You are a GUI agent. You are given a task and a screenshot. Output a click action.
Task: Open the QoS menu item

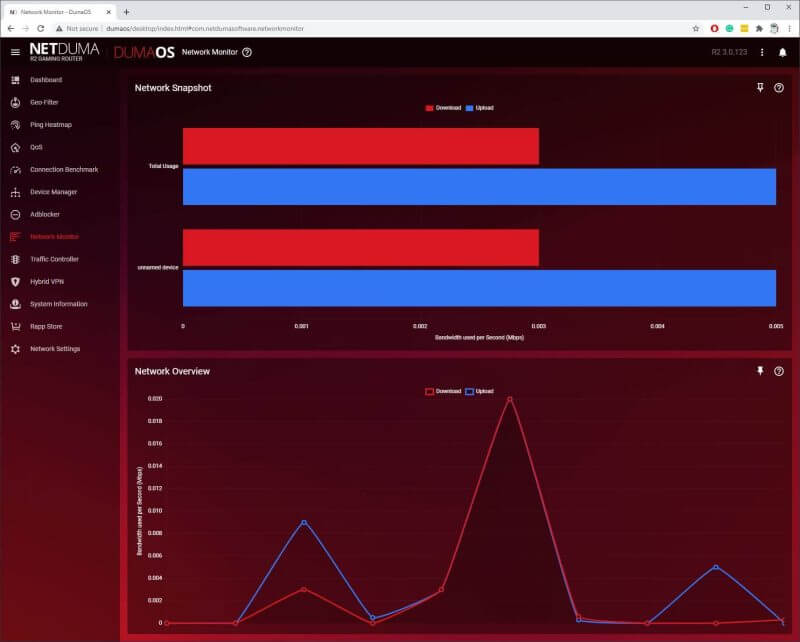point(36,147)
